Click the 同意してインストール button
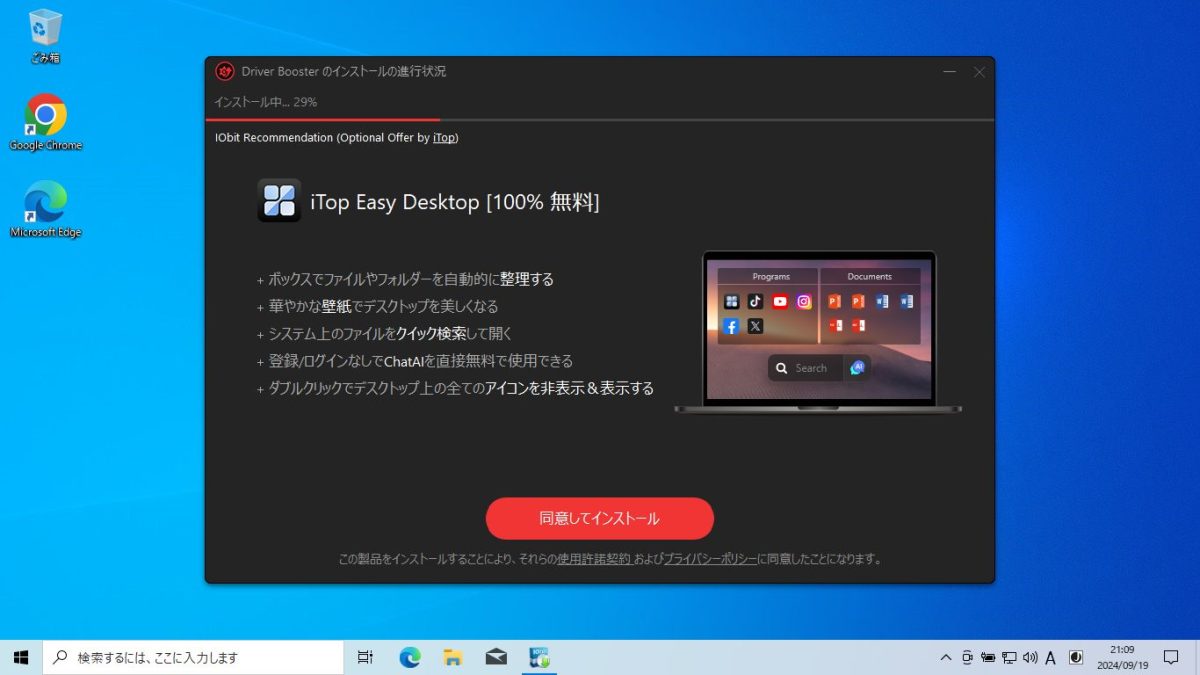This screenshot has height=675, width=1200. [x=600, y=518]
